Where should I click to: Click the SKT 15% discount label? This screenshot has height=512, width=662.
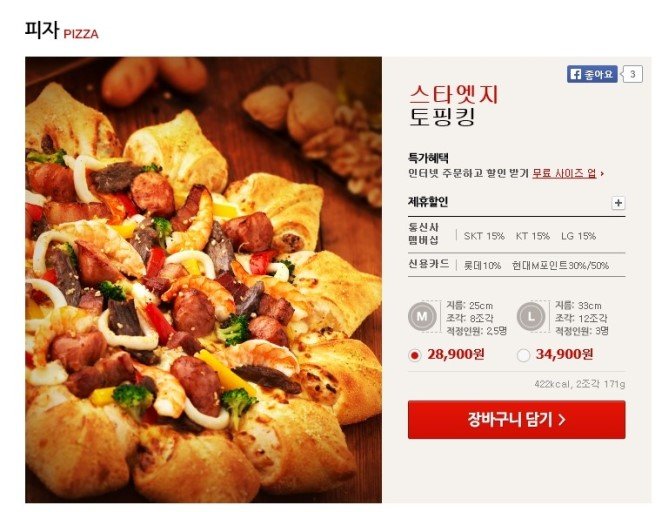pos(484,236)
